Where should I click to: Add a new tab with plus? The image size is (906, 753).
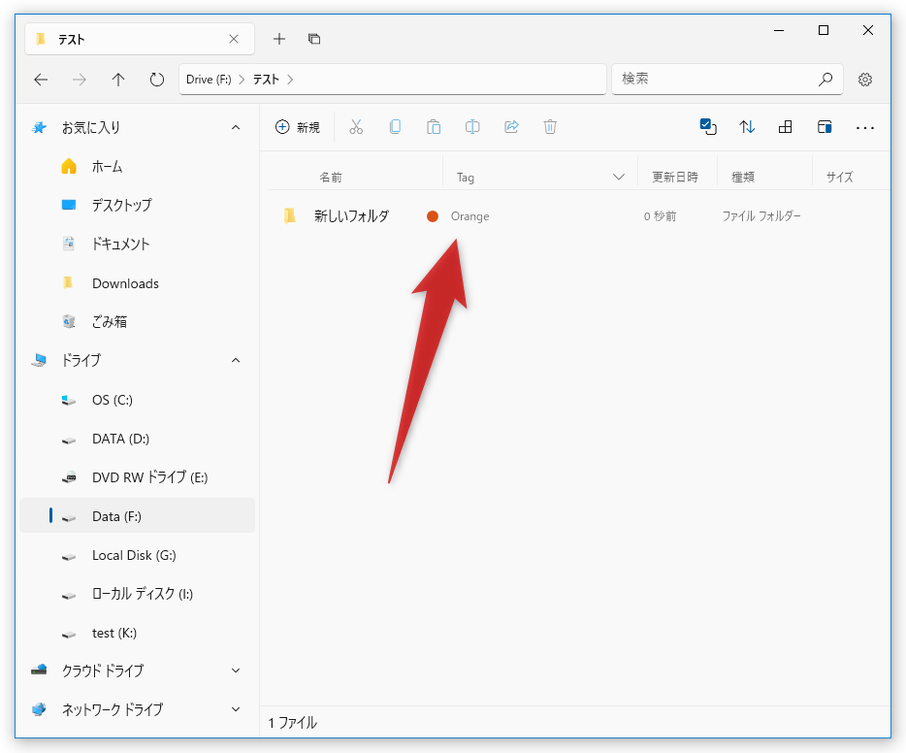279,39
